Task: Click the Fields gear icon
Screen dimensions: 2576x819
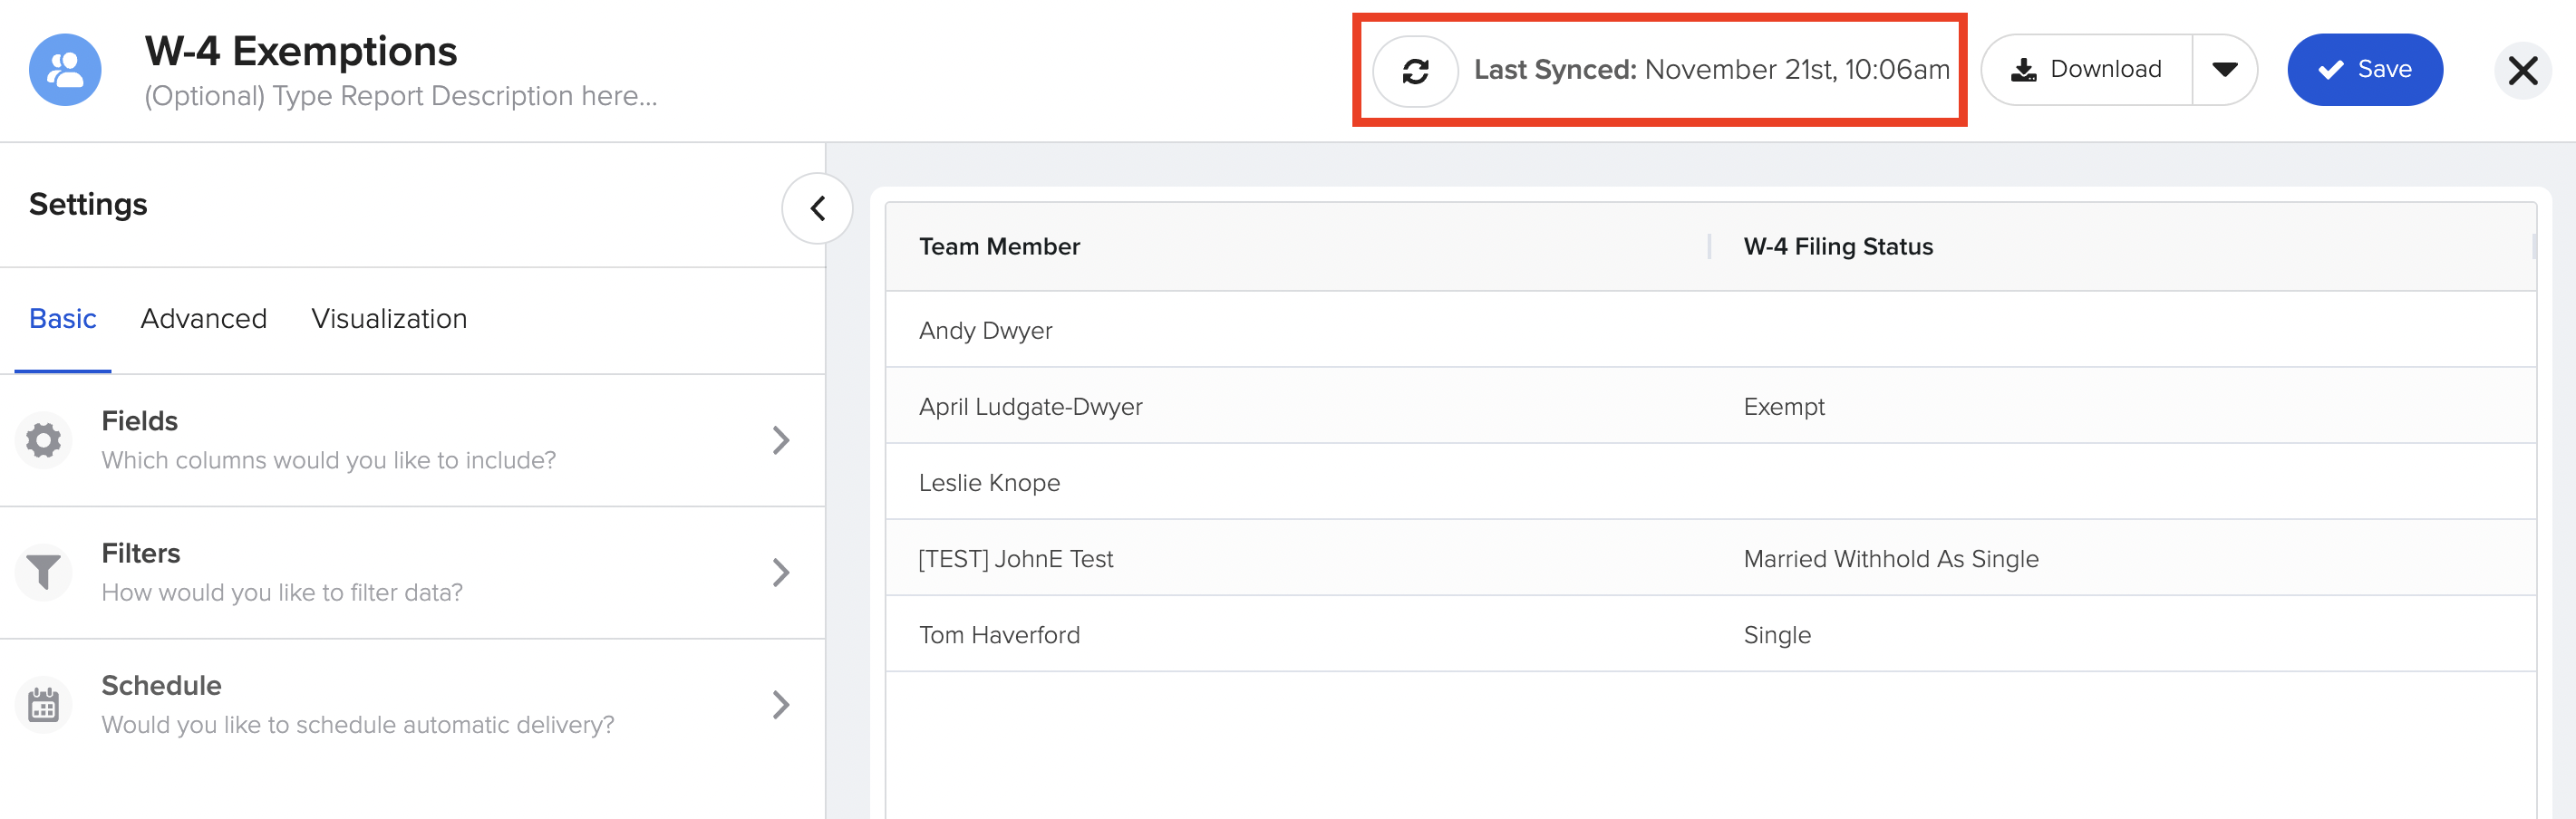Action: [x=43, y=440]
